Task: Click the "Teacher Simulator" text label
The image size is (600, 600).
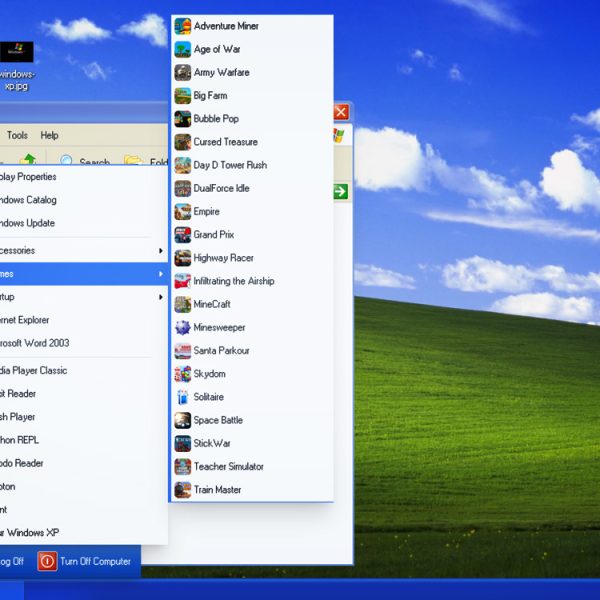Action: [x=228, y=466]
